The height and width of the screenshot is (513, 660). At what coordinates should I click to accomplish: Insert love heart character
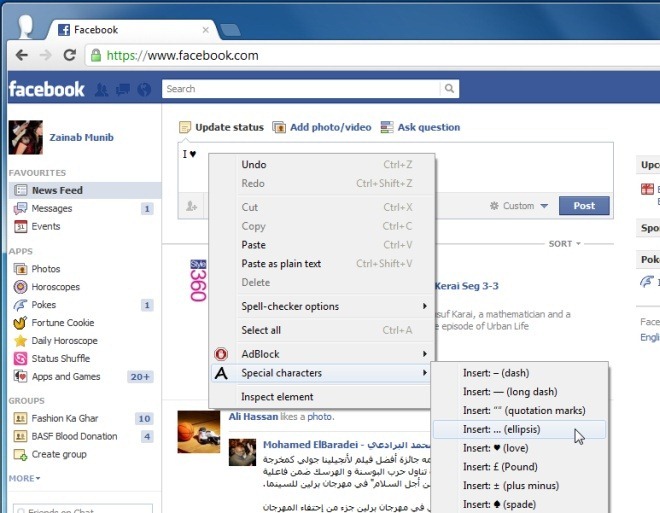pos(519,448)
